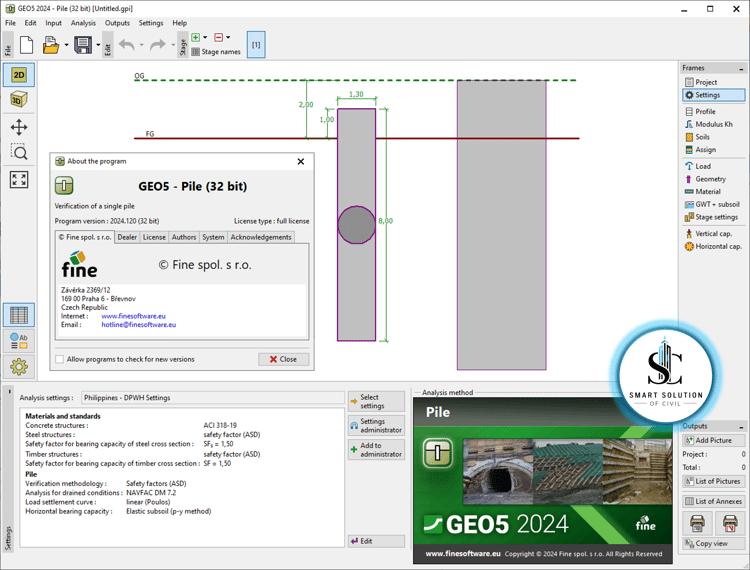
Task: Open the Vertical cap. frame
Action: coord(713,233)
